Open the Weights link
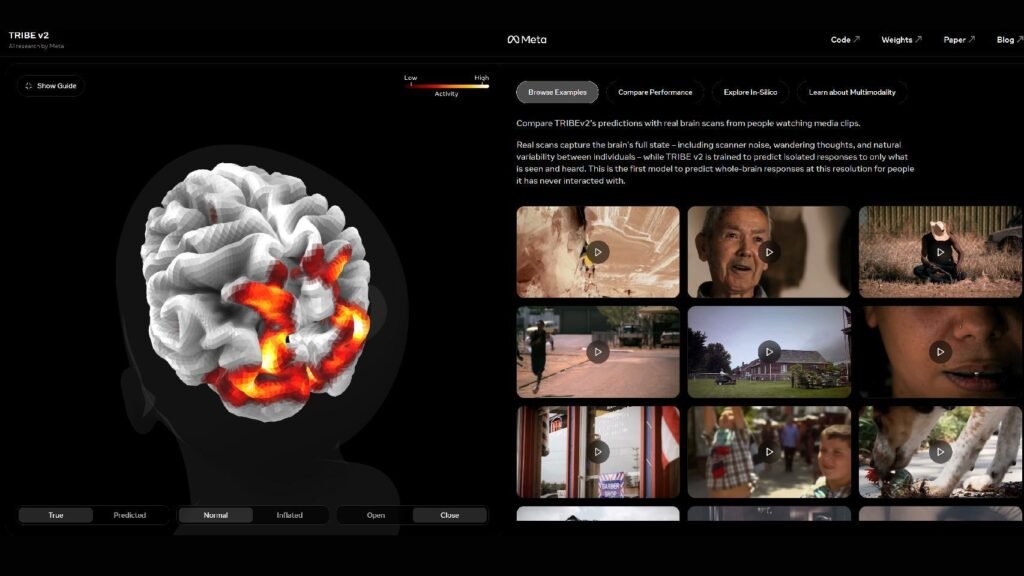 pos(898,39)
